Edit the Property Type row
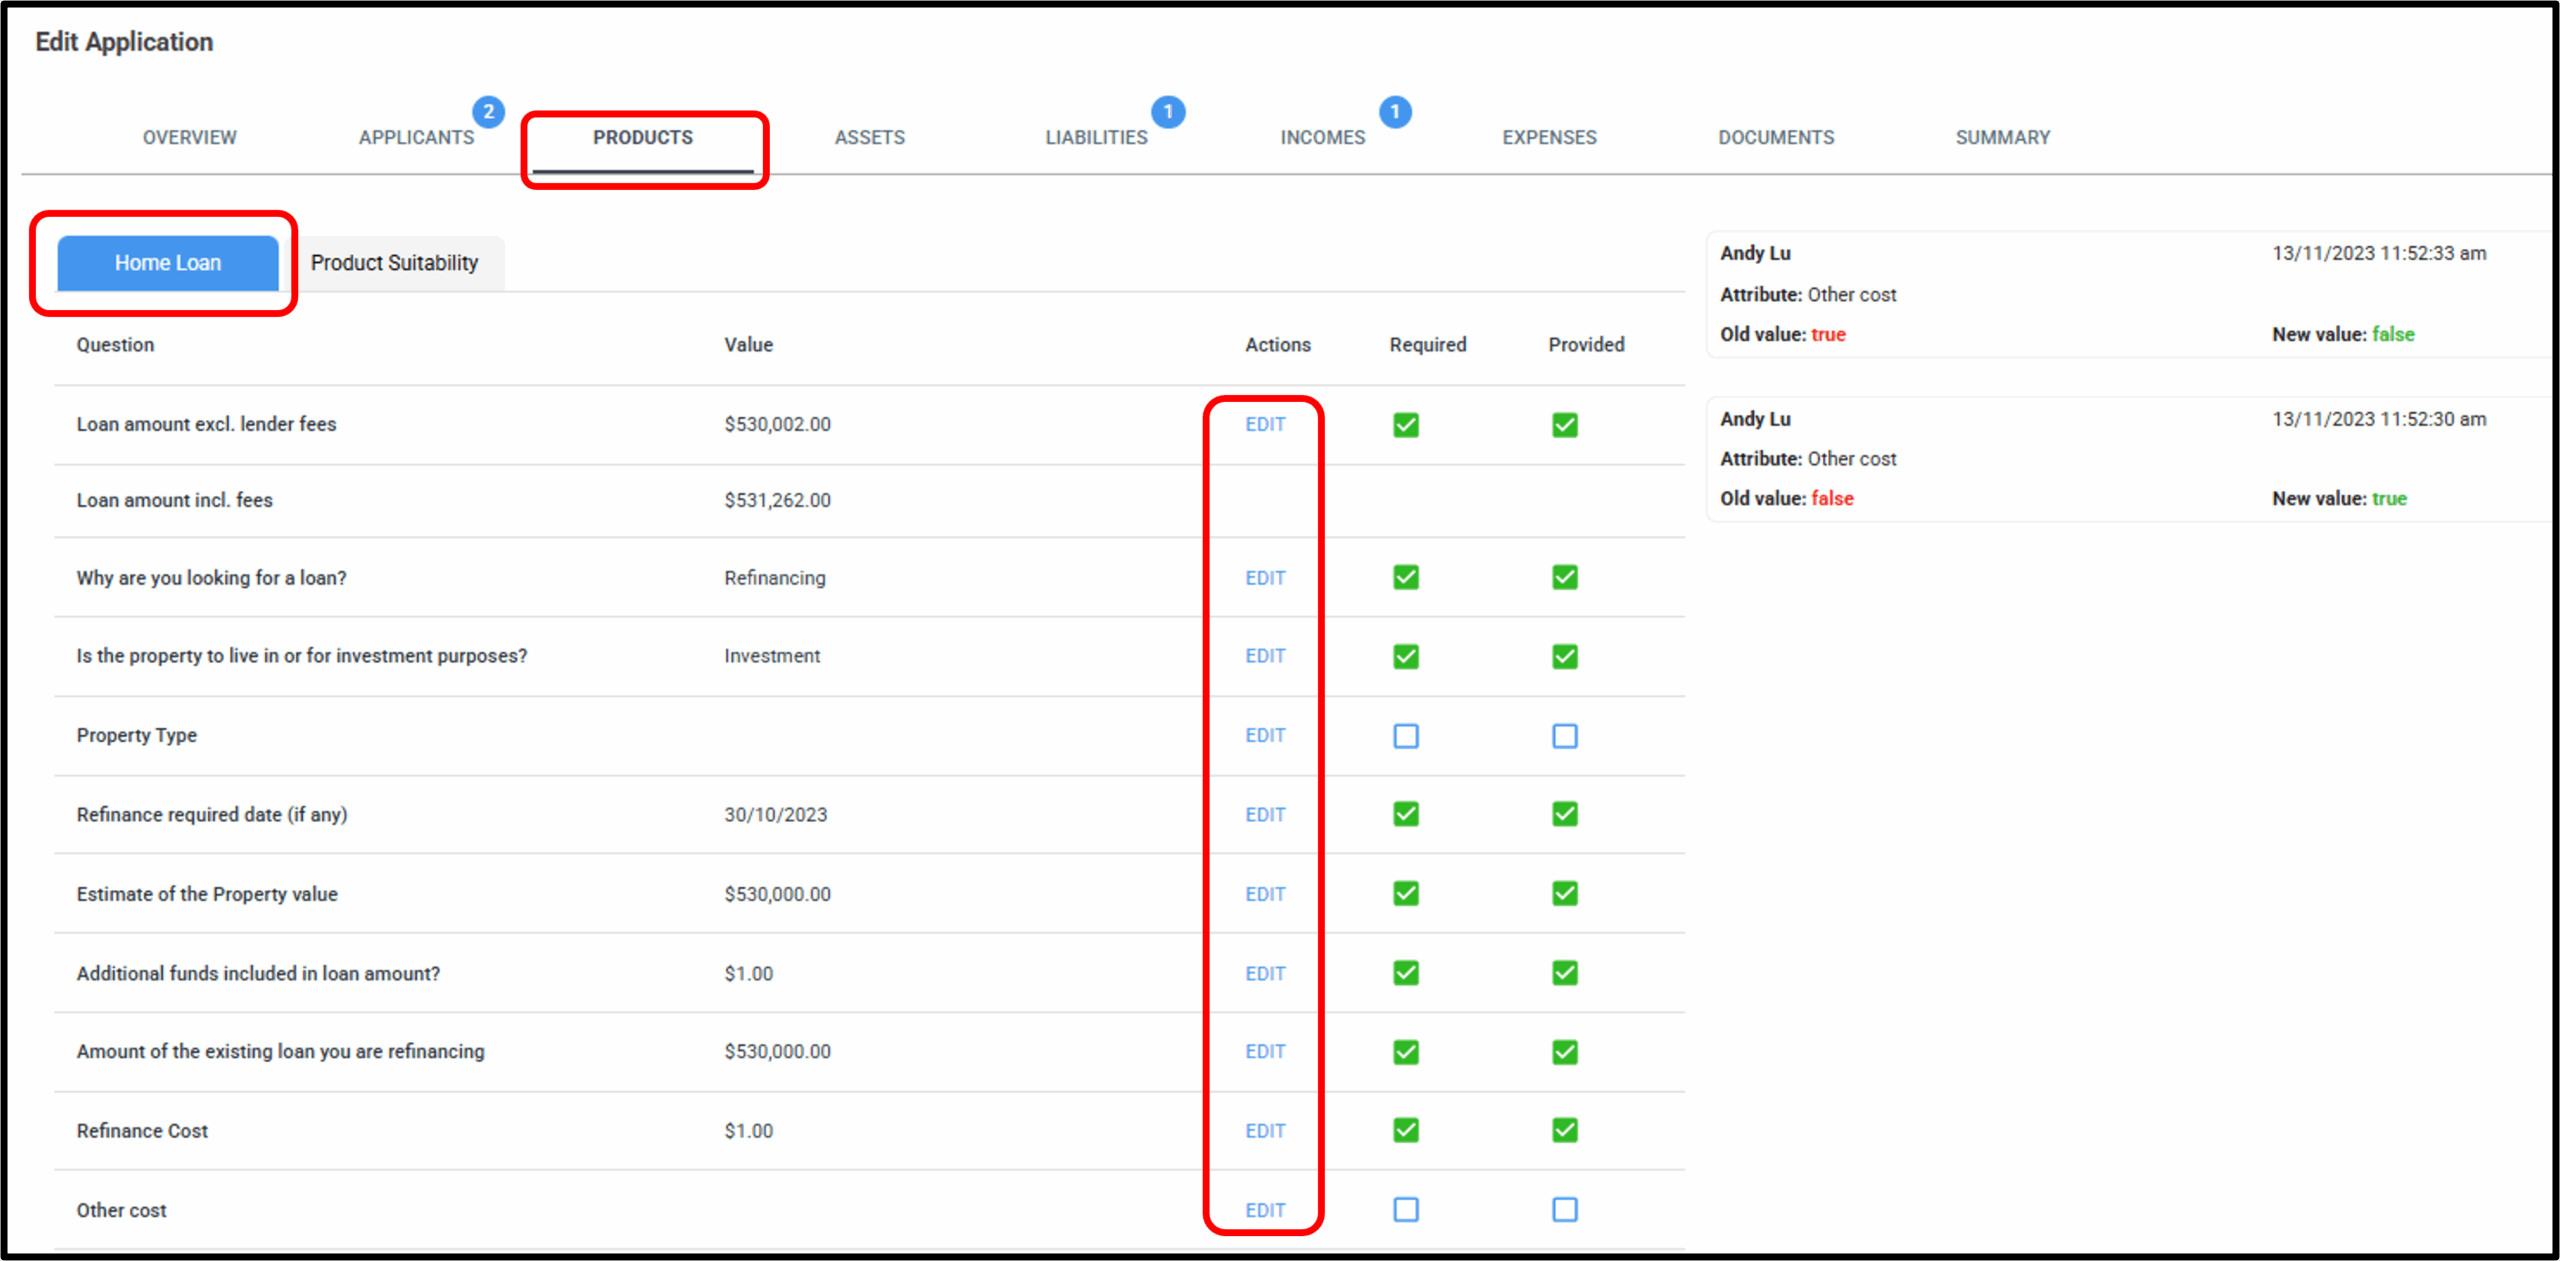 point(1264,736)
